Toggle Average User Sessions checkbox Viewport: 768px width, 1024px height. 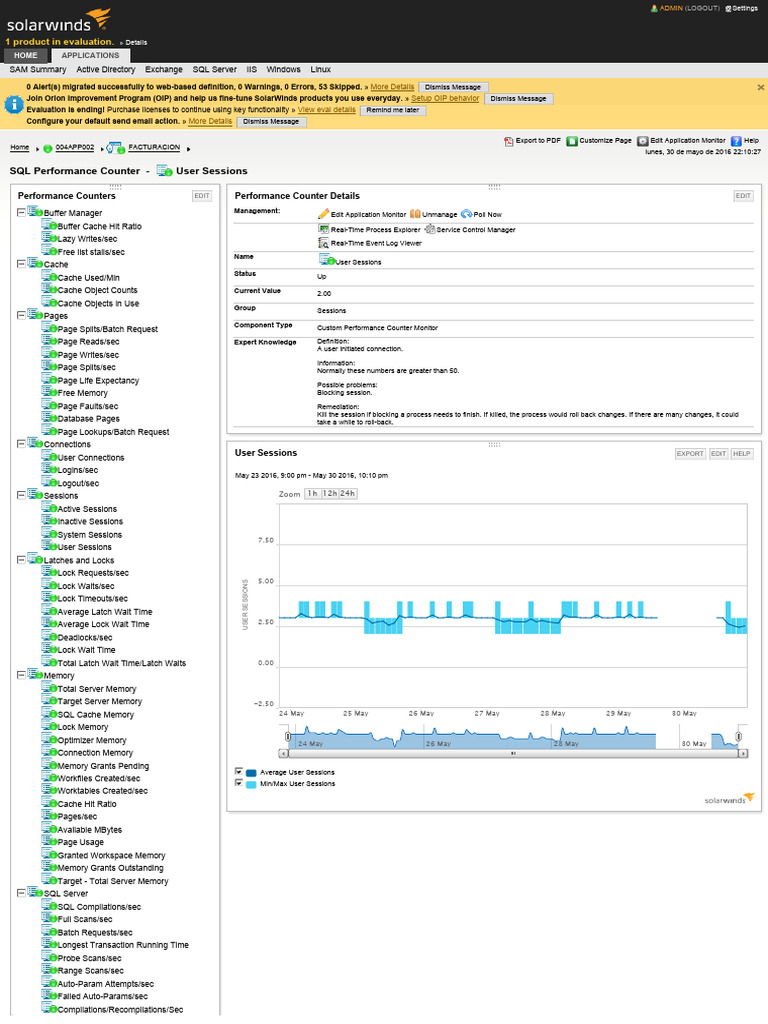[239, 772]
